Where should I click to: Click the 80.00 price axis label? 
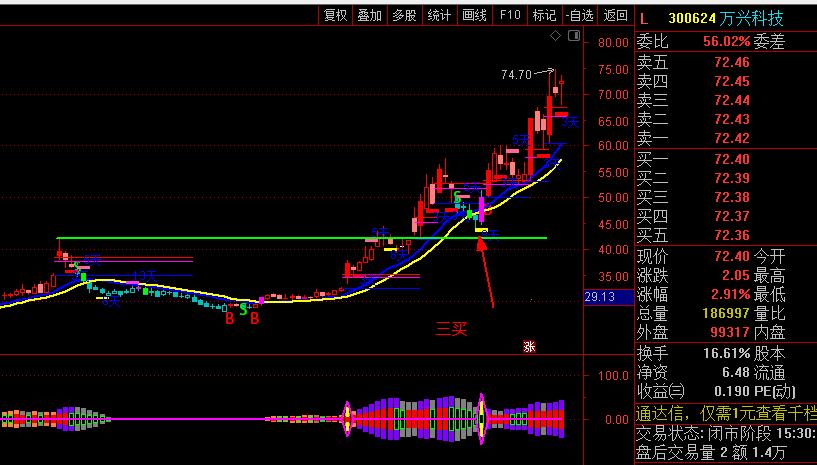613,42
